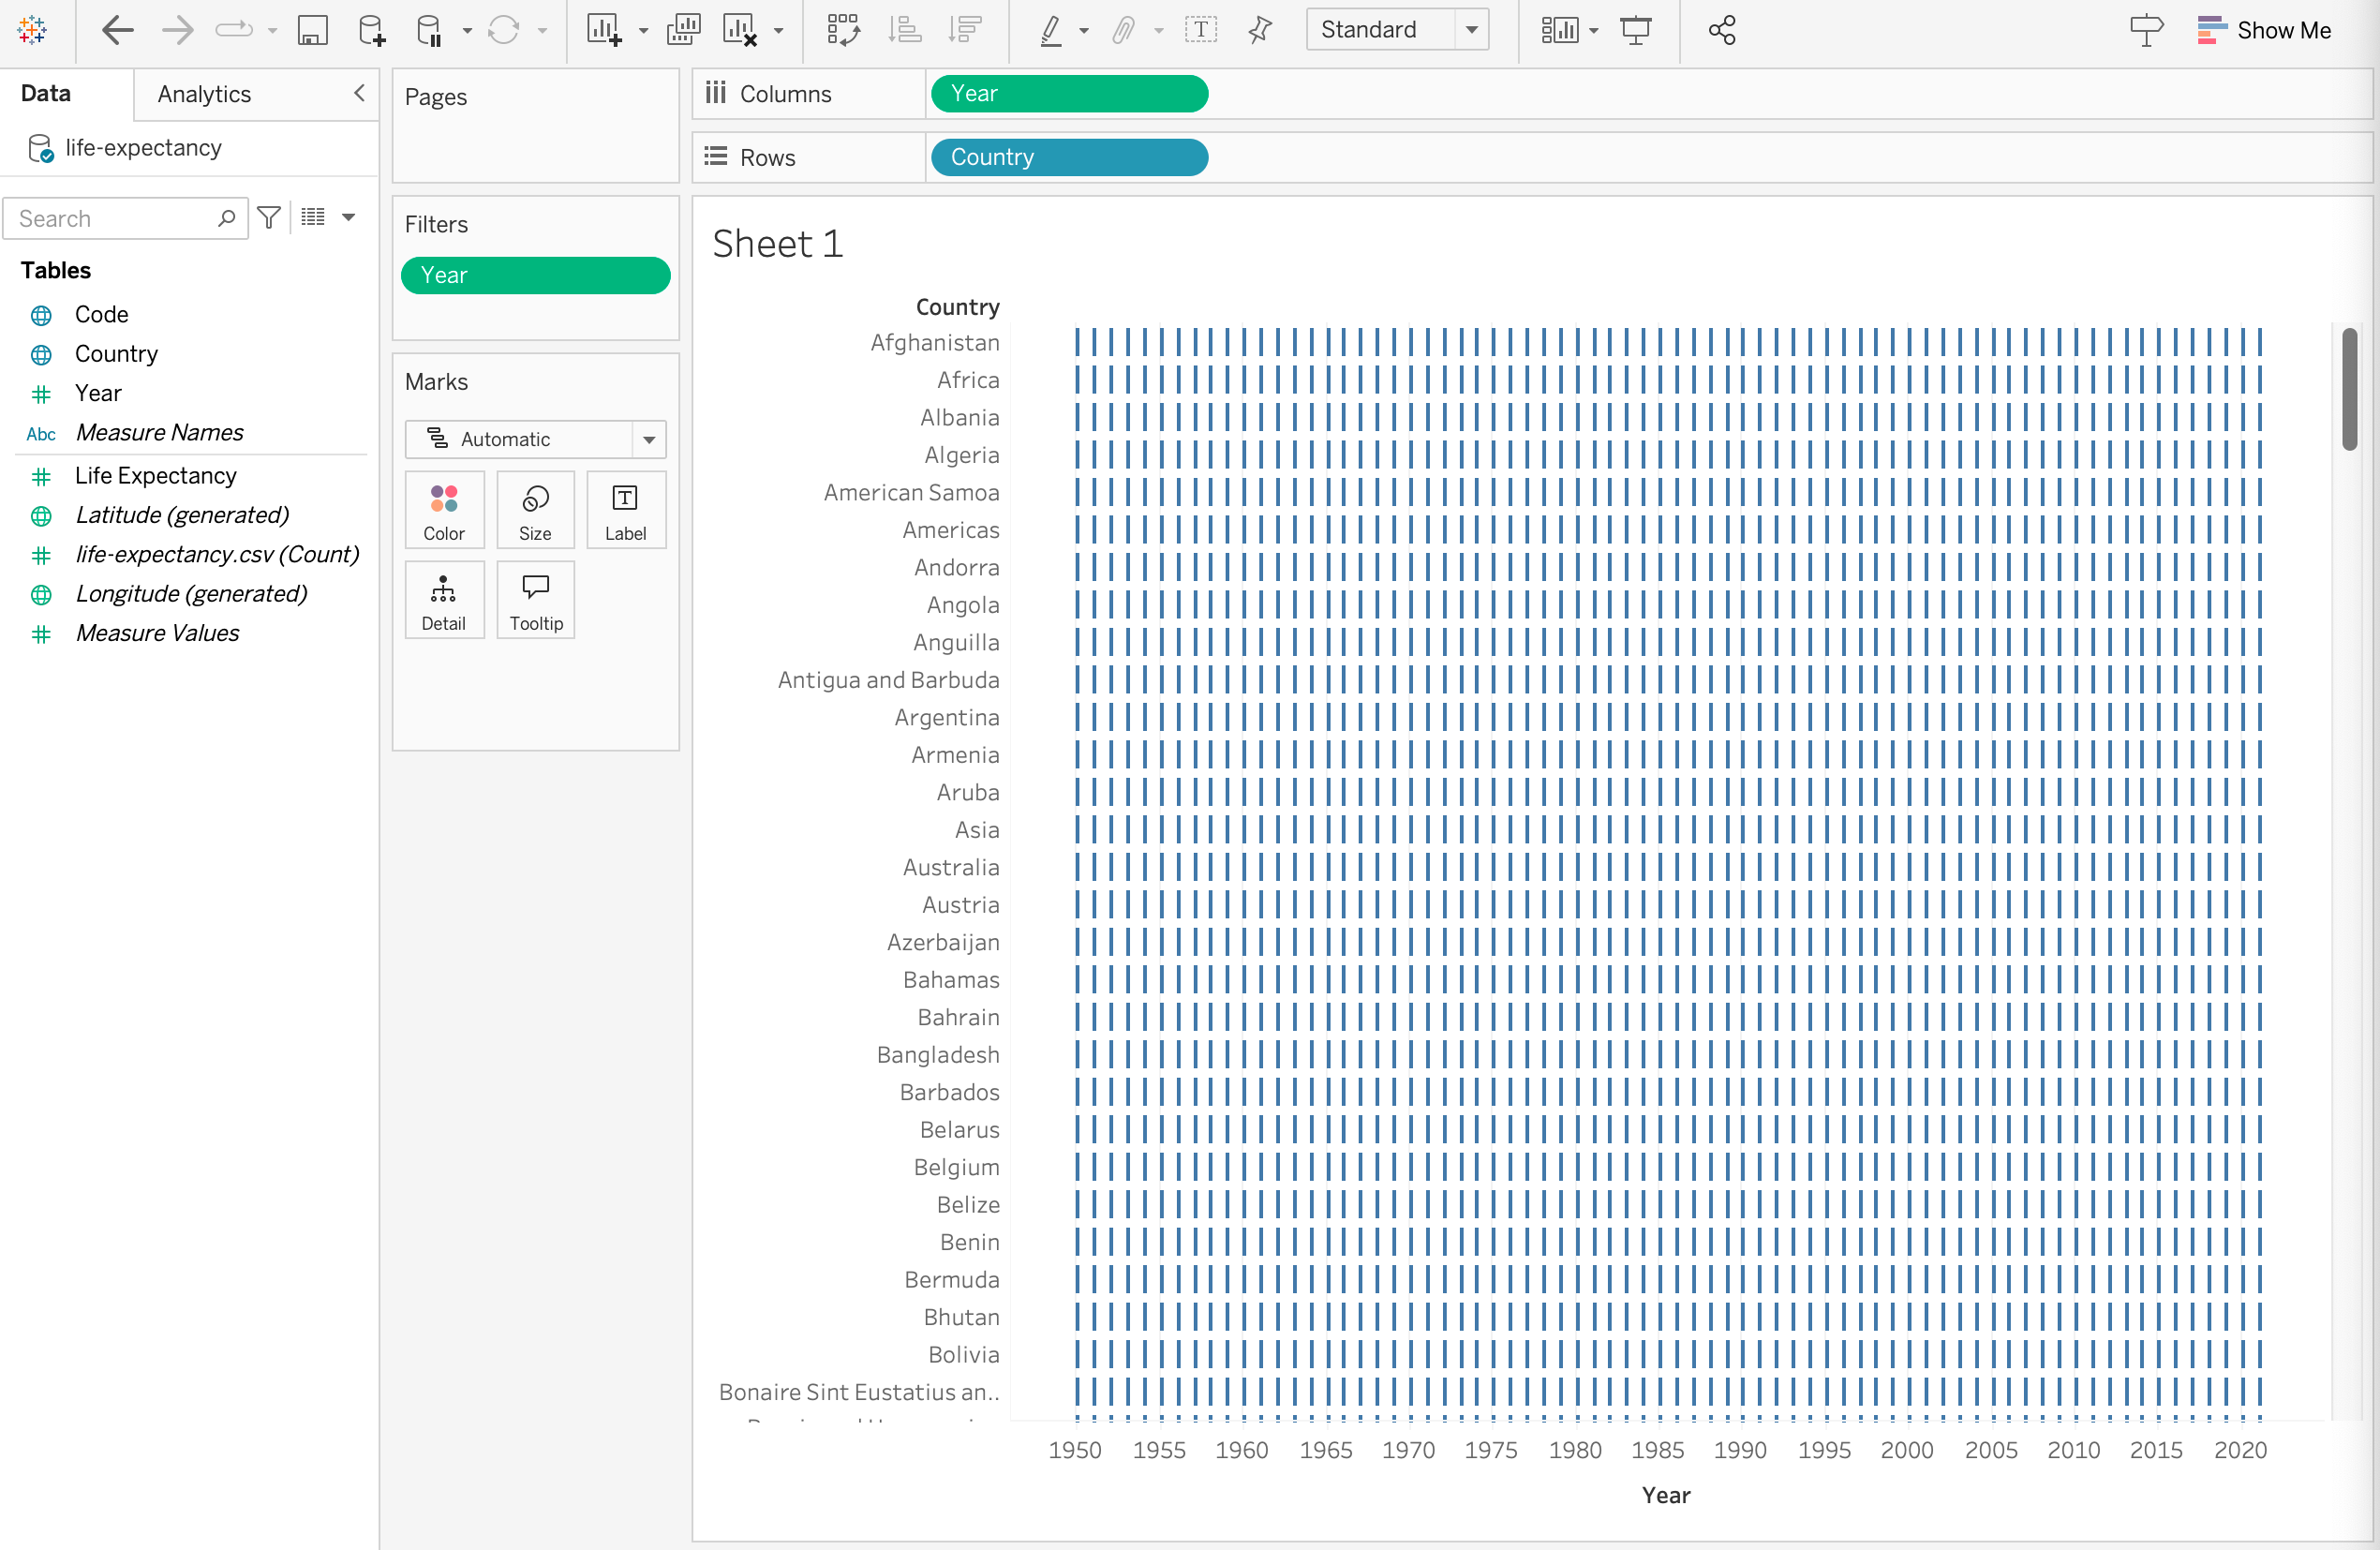Screen dimensions: 2380x1550
Task: Click the New Worksheet icon
Action: pos(604,30)
